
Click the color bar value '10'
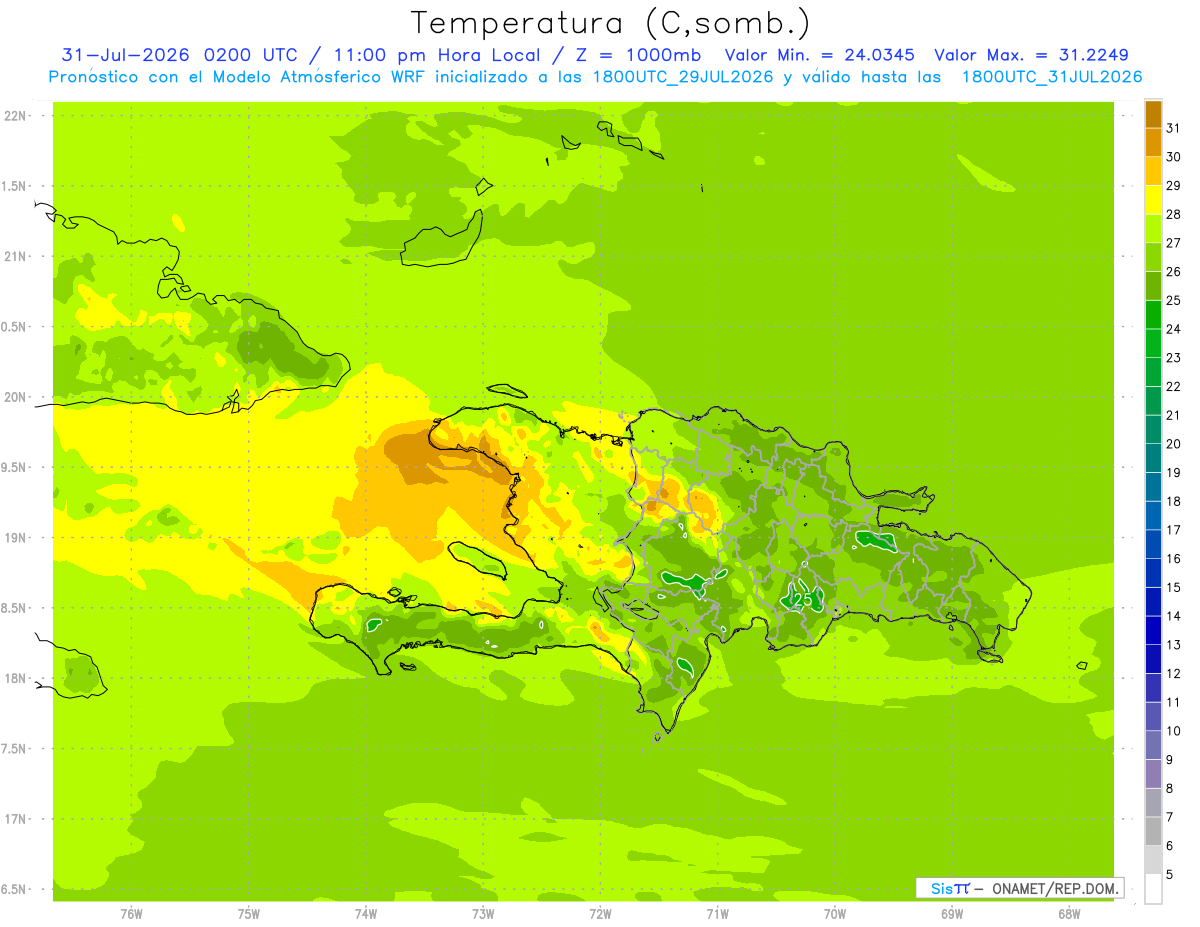1173,731
